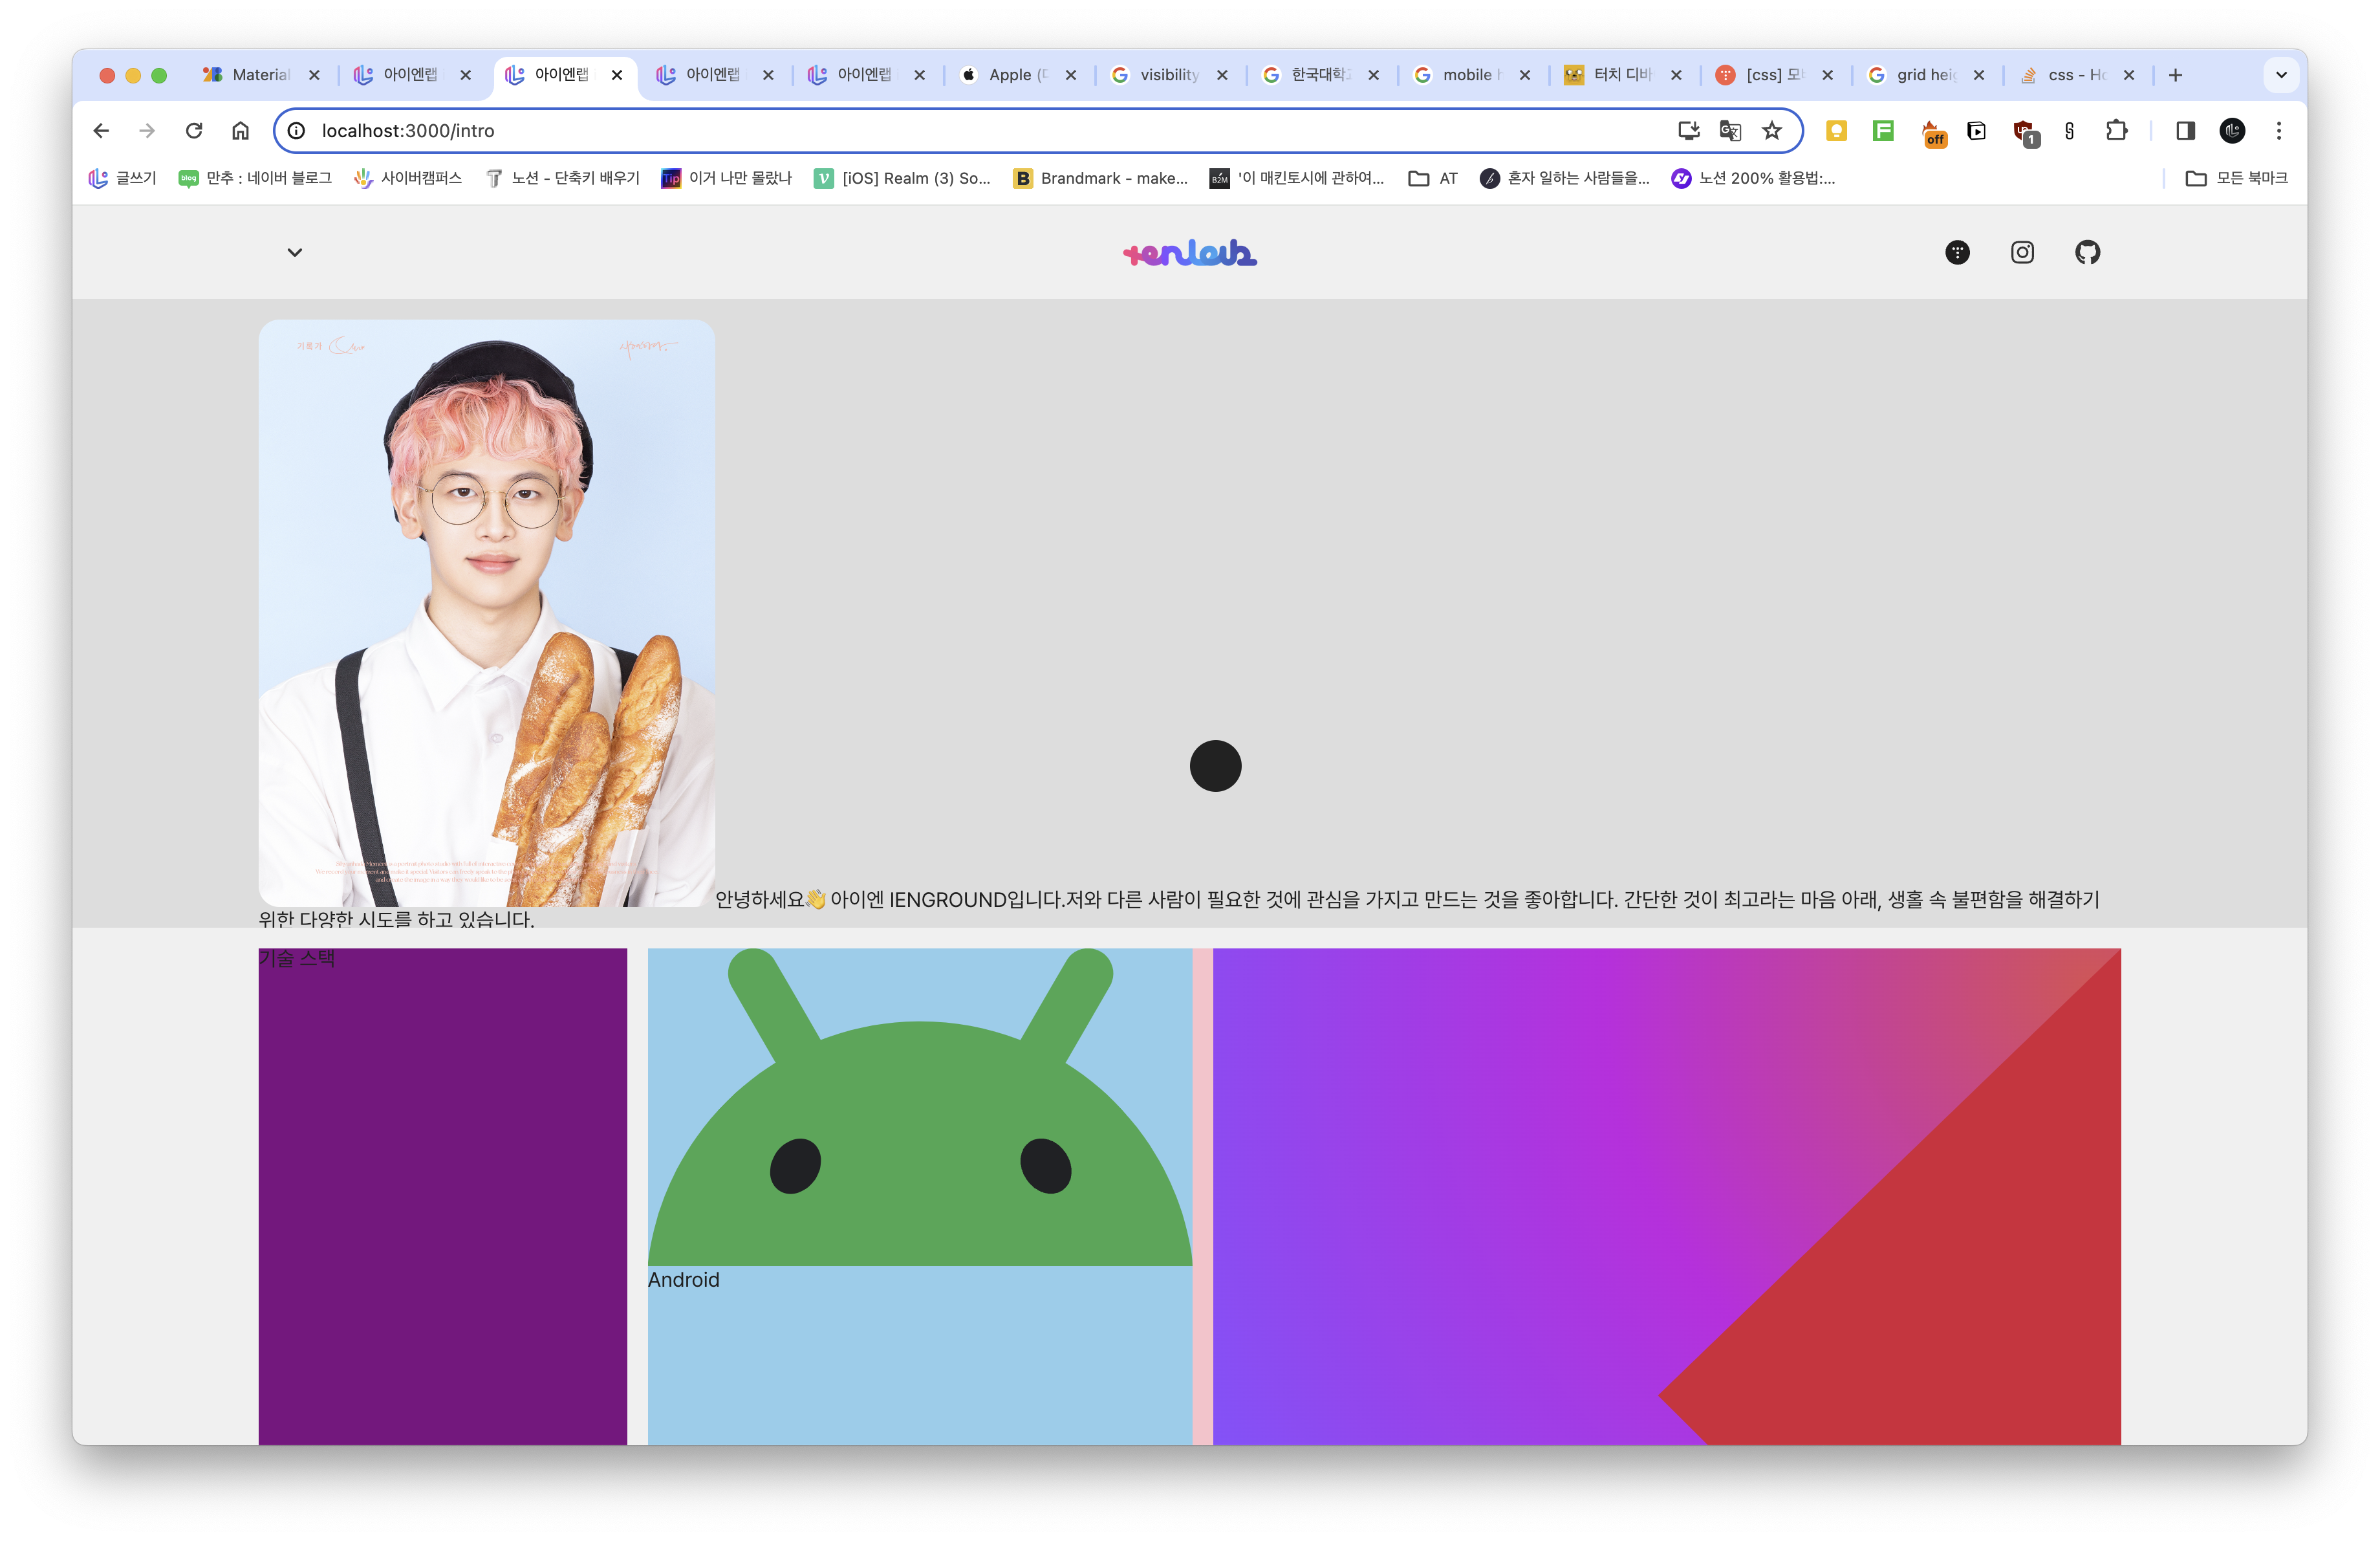2380x1541 pixels.
Task: Open the 모든 북마크 folder
Action: (x=2236, y=178)
